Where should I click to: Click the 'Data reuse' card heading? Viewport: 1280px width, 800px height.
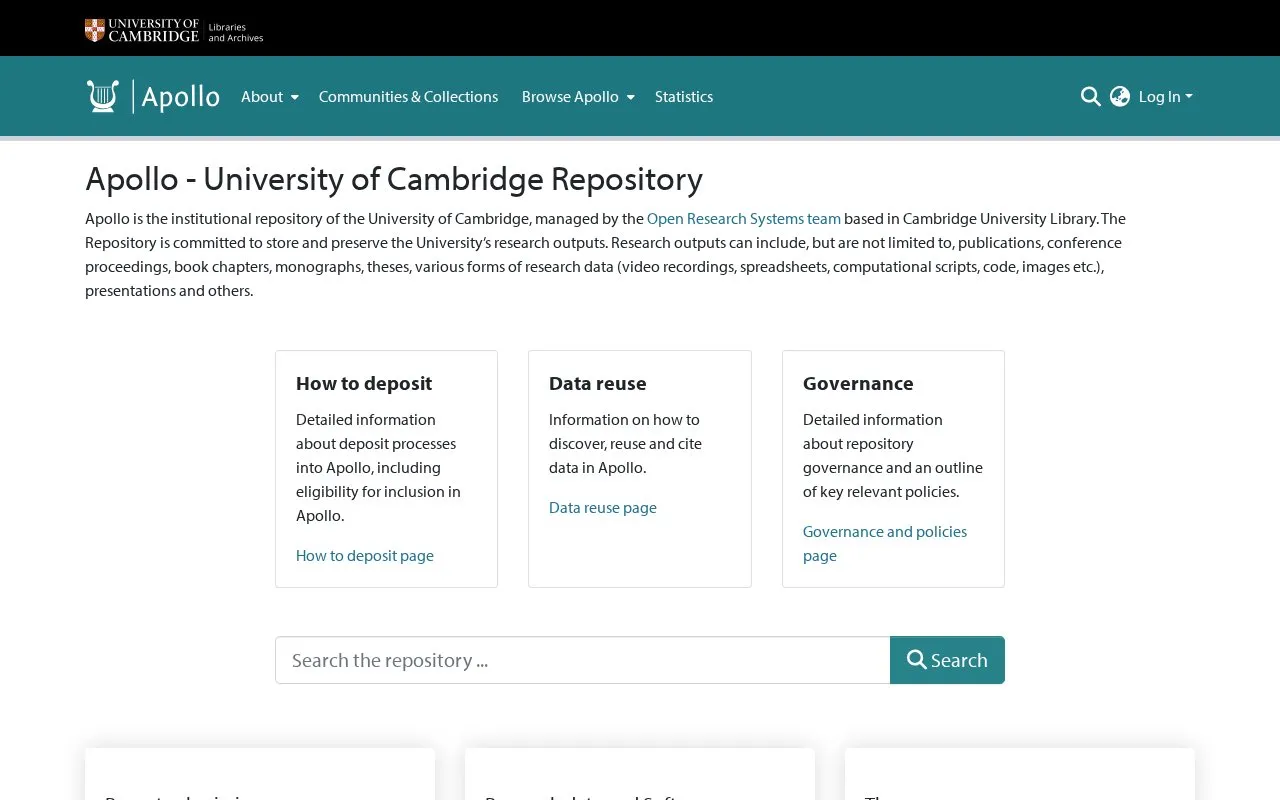(x=598, y=383)
